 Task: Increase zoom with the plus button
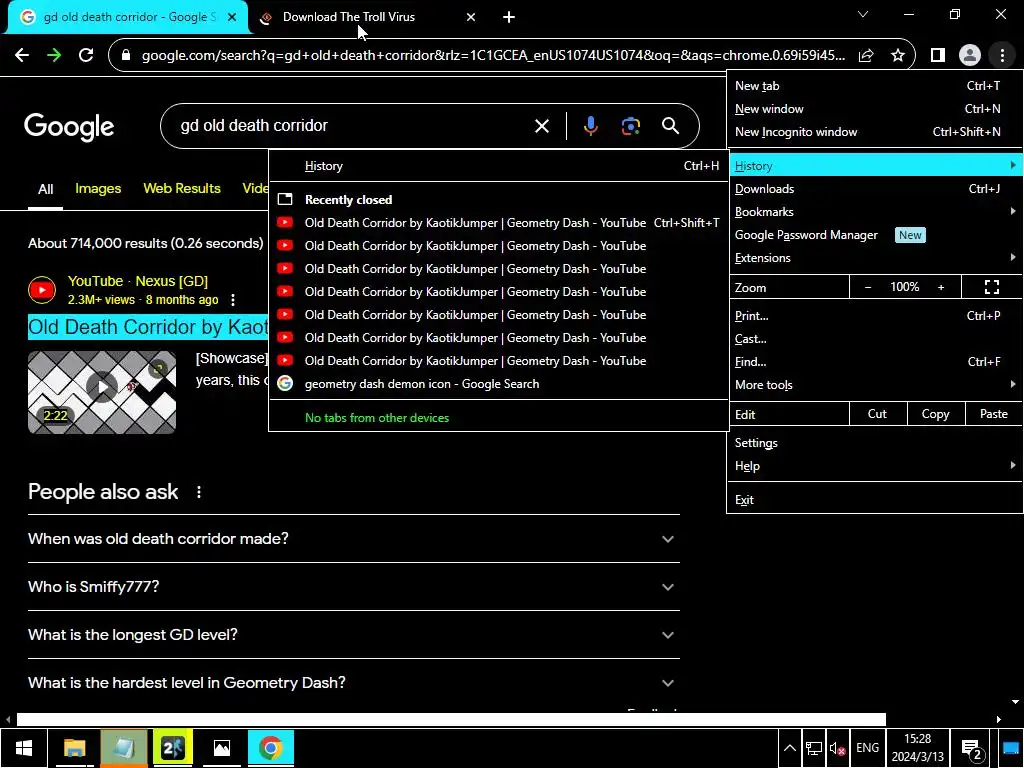pos(941,287)
